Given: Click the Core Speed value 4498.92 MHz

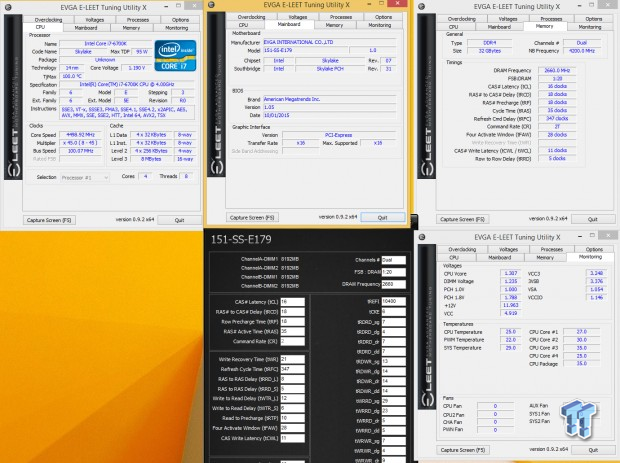Looking at the screenshot, I should point(81,134).
